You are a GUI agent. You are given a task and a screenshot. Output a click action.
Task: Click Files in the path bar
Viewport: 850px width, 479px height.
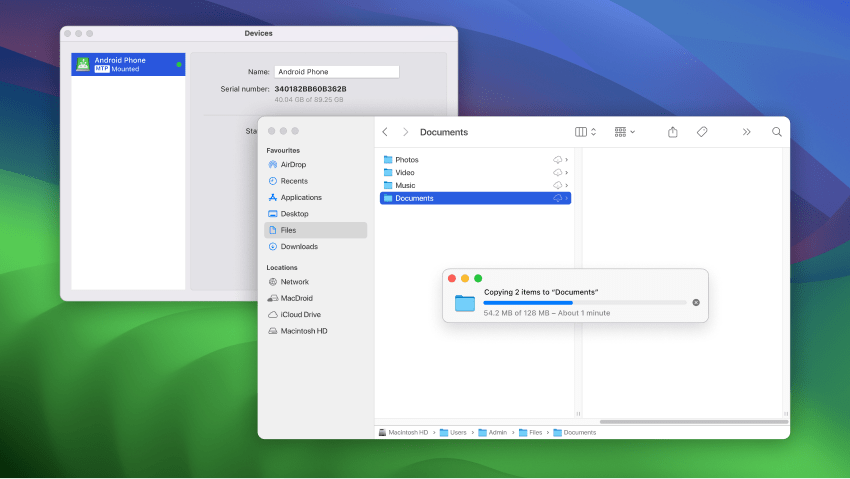531,432
